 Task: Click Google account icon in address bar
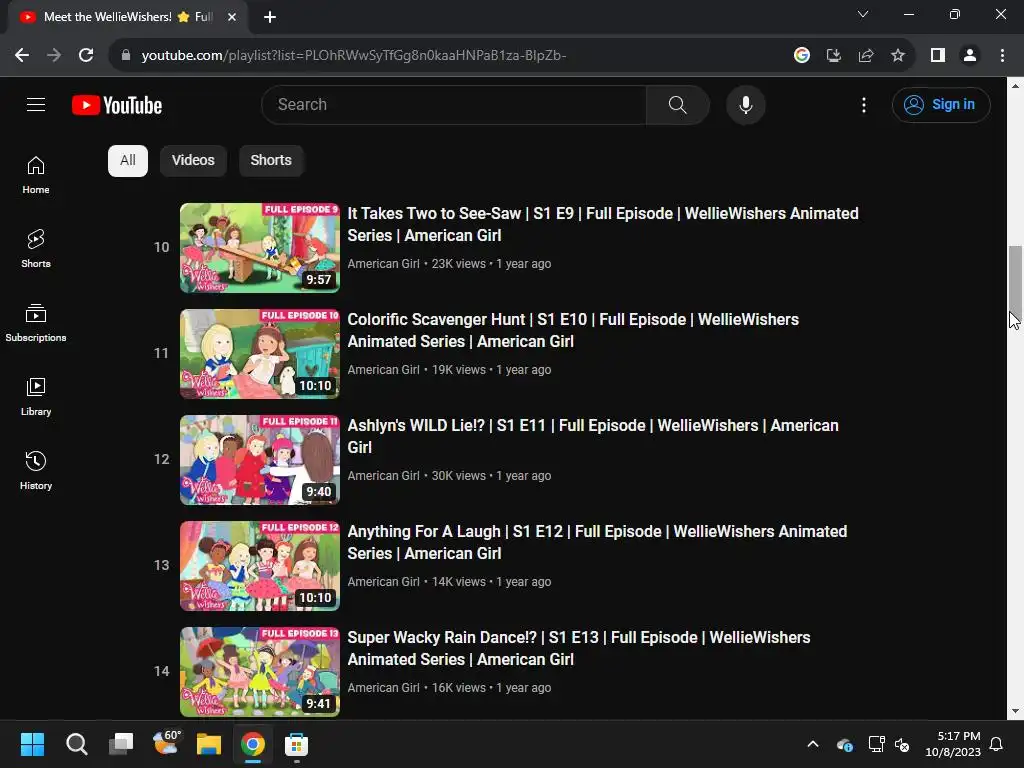coord(802,56)
